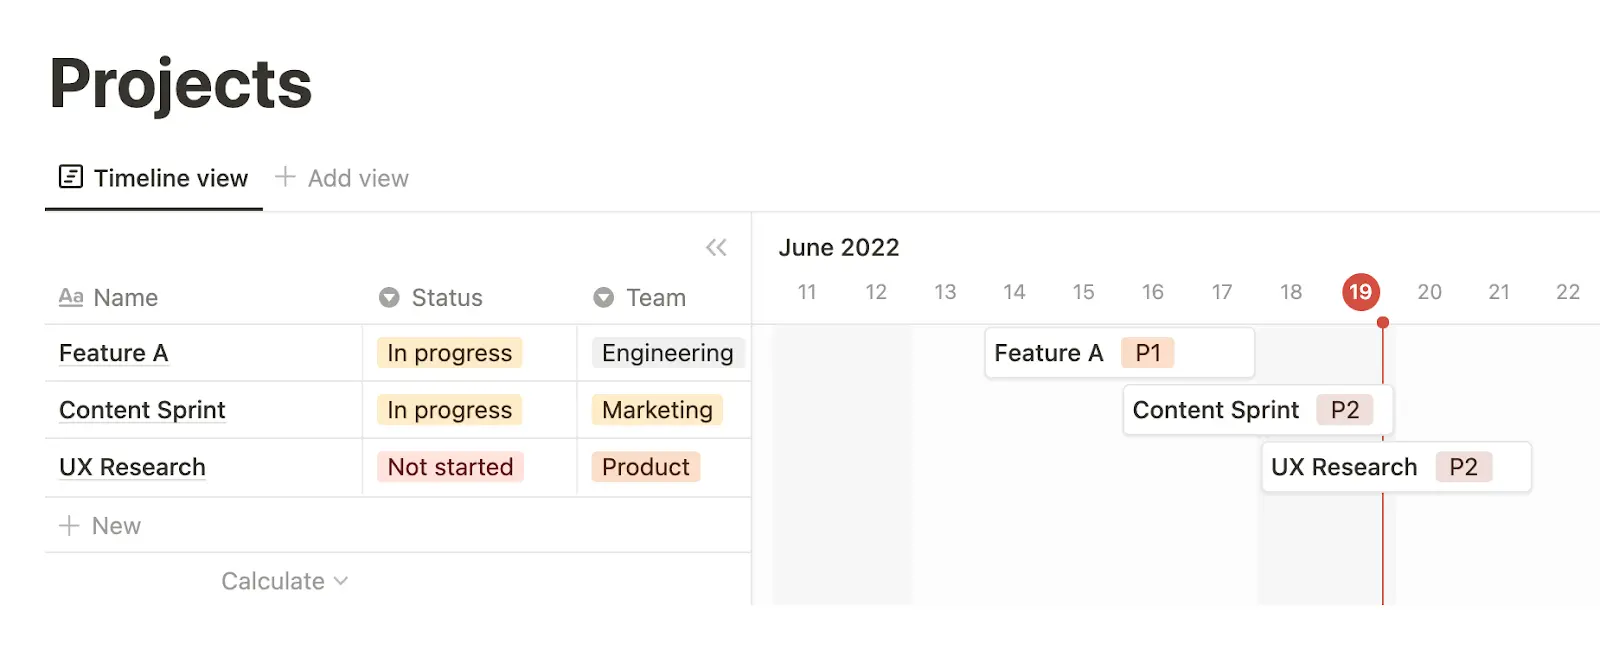The width and height of the screenshot is (1600, 650).
Task: Select the UX Research timeline bar
Action: (x=1395, y=467)
